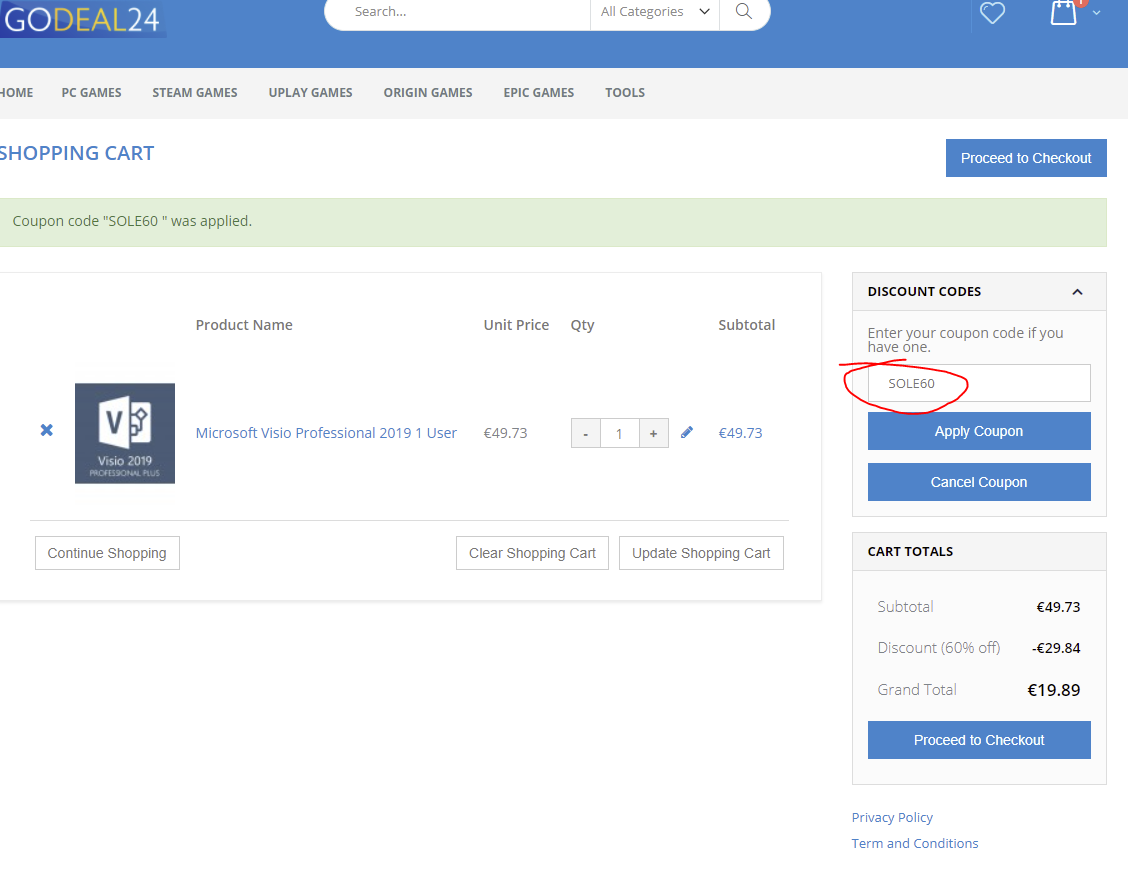Open Term and Conditions link
Image resolution: width=1128 pixels, height=890 pixels.
(915, 843)
